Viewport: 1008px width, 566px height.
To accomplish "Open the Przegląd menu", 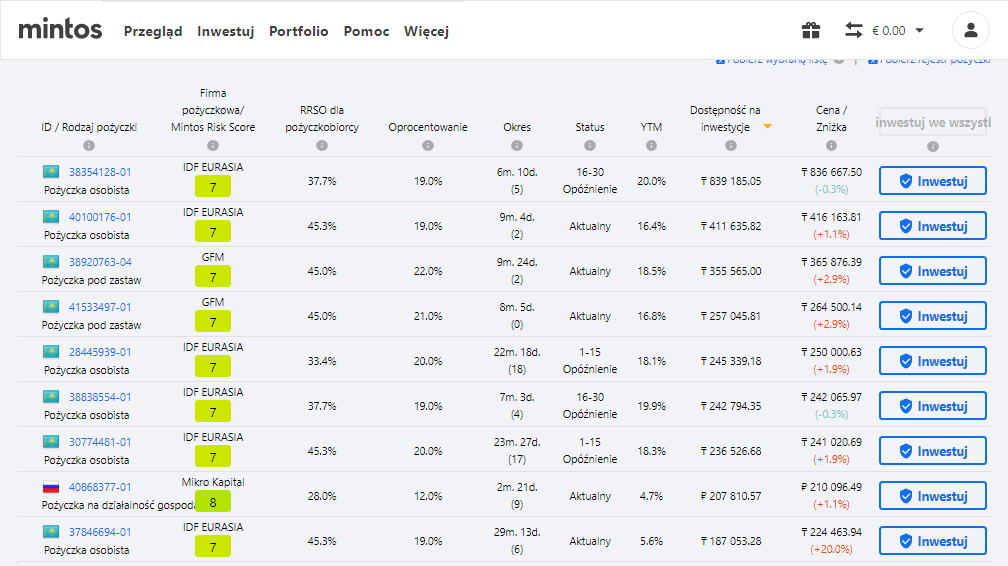I will pos(153,31).
